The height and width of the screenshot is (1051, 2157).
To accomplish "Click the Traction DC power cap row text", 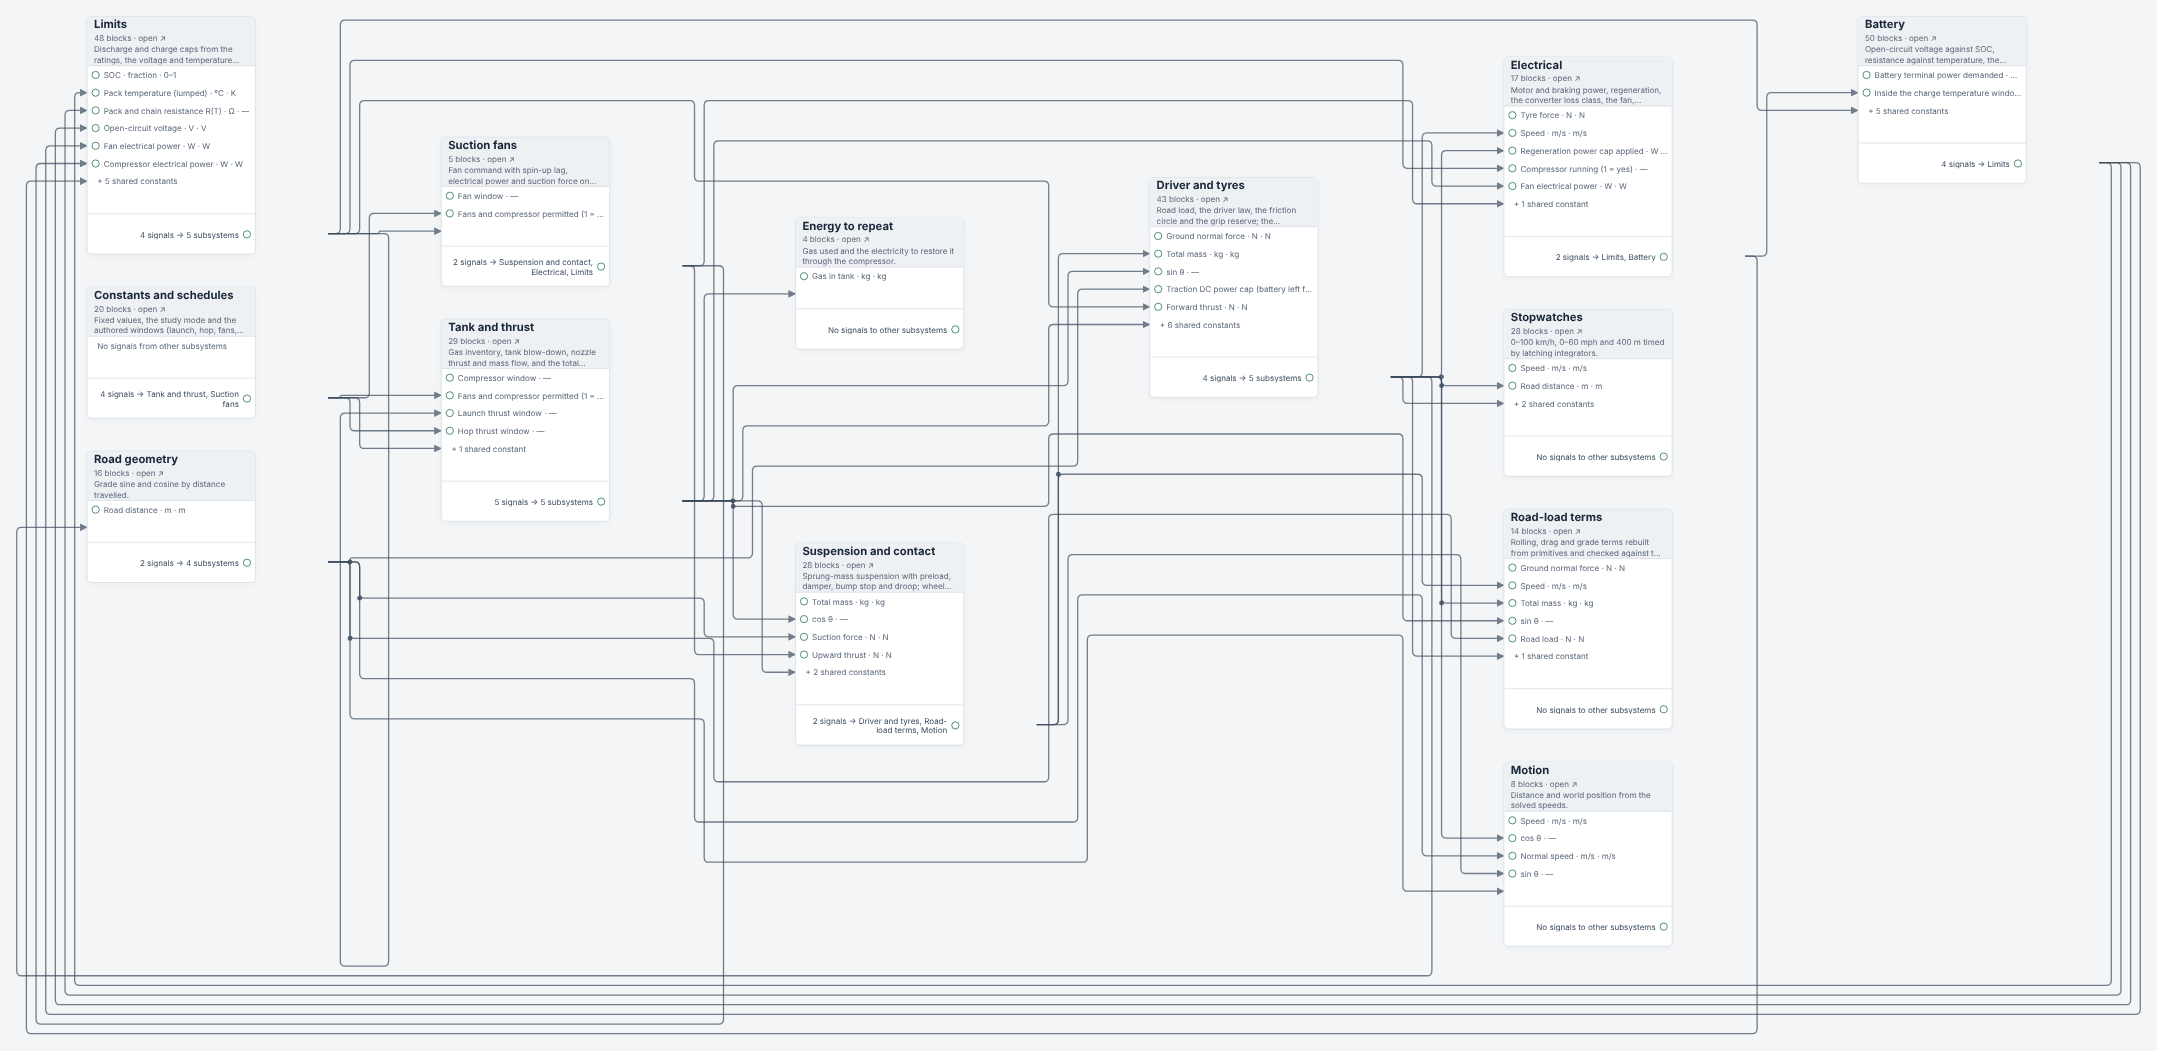I will point(1238,289).
